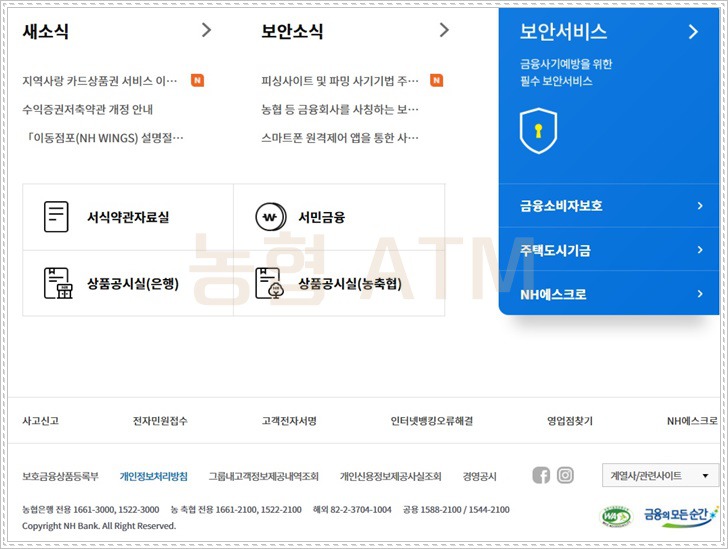The width and height of the screenshot is (728, 549).
Task: Open 피싱사이트 및 파밍 사기기법 notice
Action: coord(339,81)
